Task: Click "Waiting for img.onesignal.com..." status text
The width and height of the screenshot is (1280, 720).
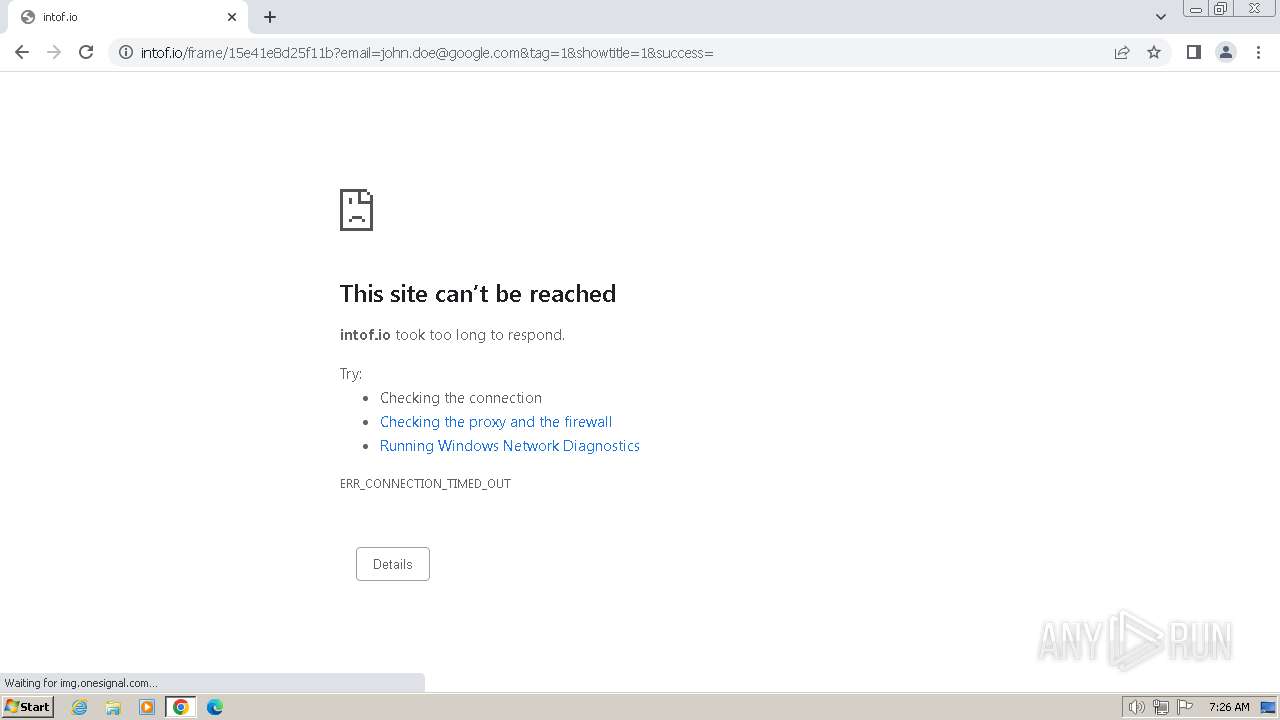Action: pyautogui.click(x=81, y=683)
